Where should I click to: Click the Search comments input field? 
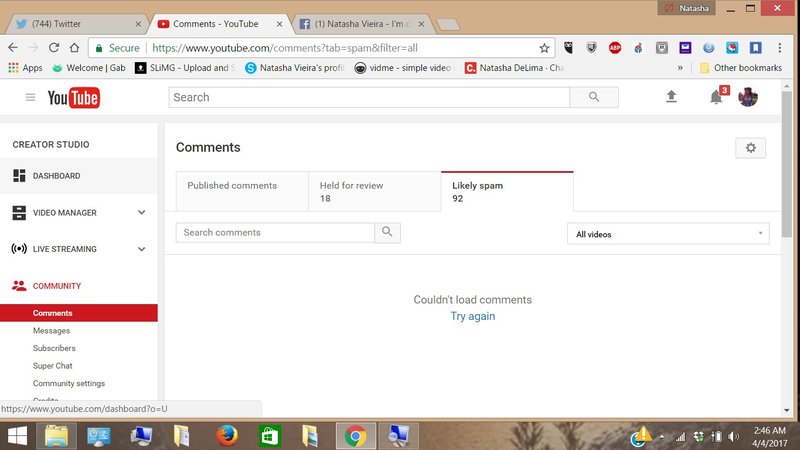click(275, 233)
